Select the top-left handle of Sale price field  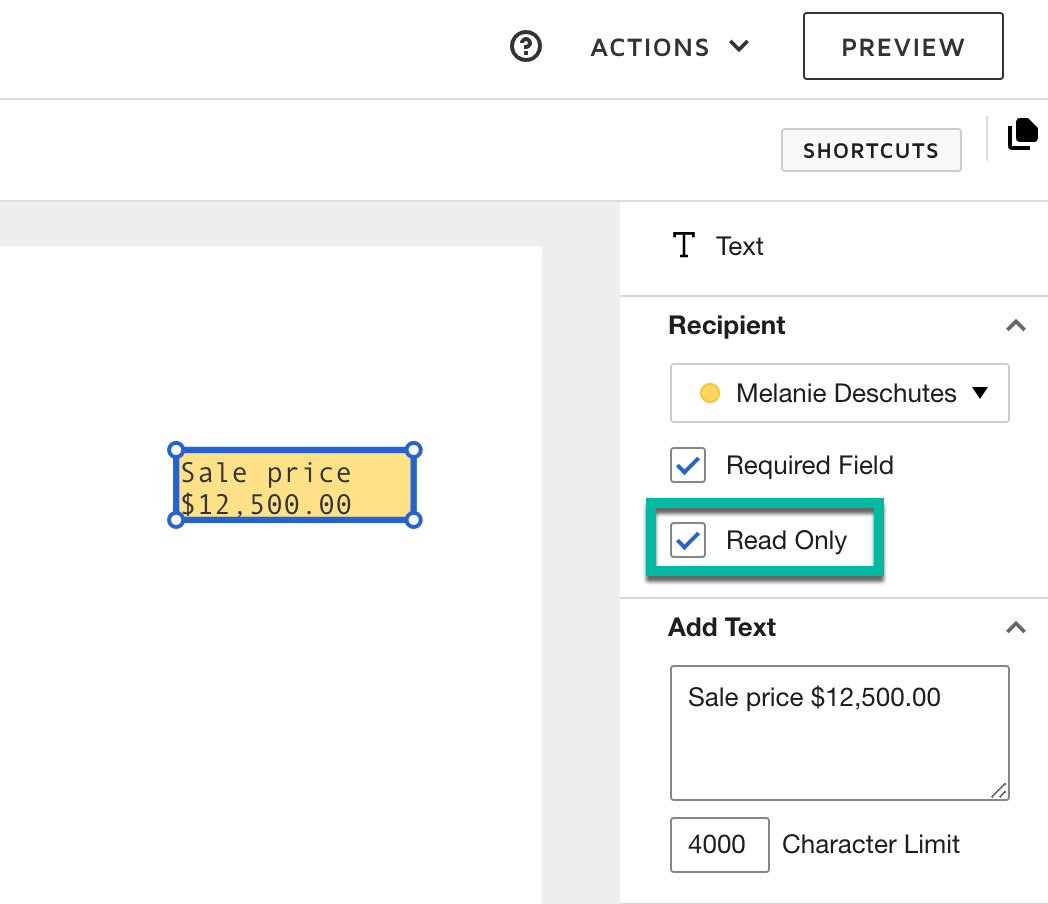(x=176, y=450)
